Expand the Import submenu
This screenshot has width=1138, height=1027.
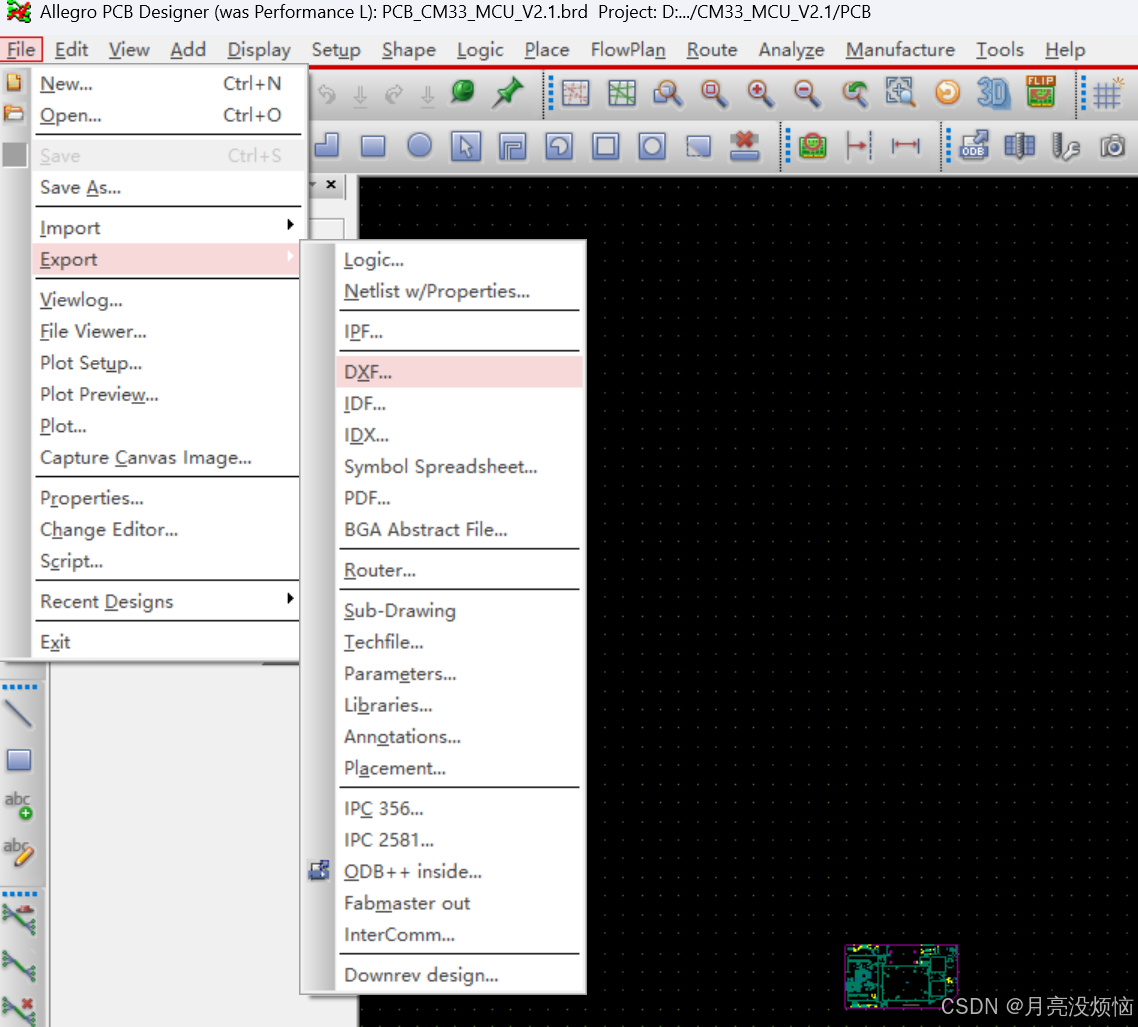click(69, 227)
